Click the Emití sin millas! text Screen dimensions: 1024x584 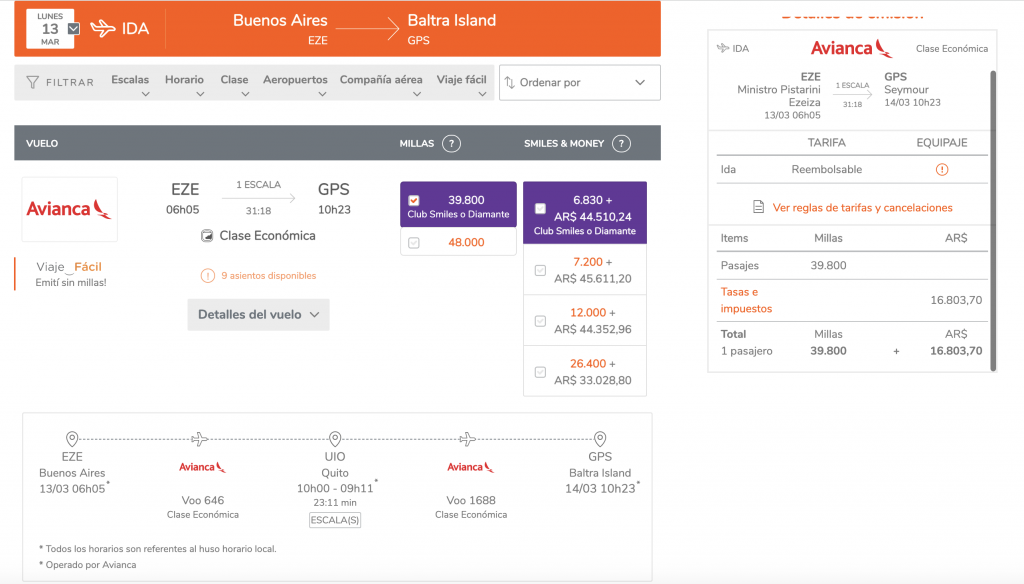pos(71,283)
